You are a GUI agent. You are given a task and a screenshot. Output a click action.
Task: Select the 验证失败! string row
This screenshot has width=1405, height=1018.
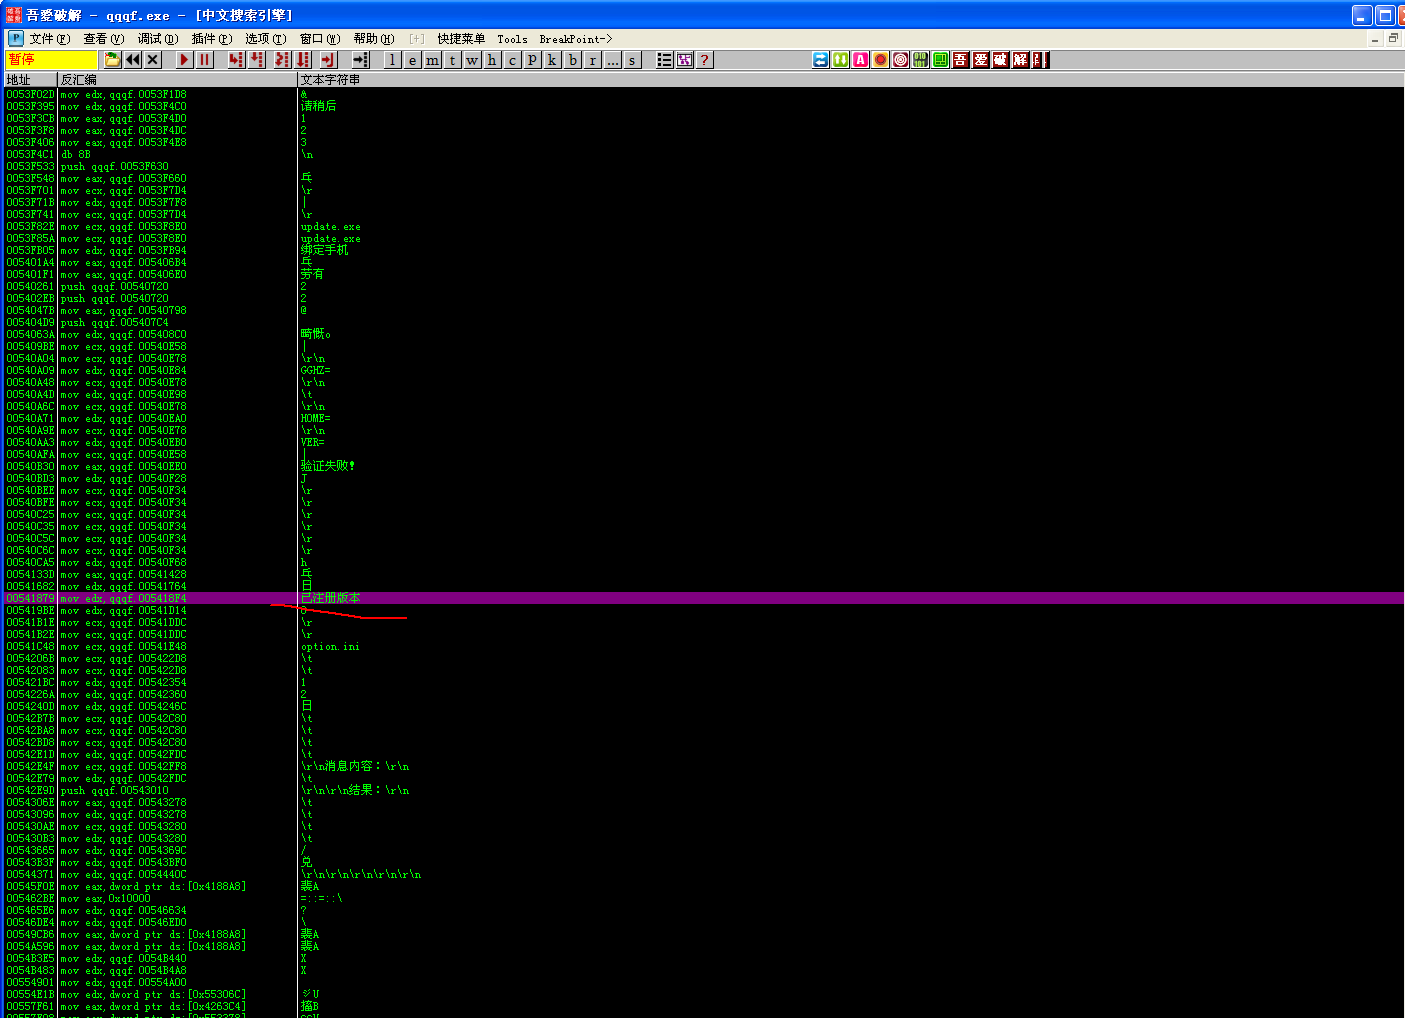point(702,466)
